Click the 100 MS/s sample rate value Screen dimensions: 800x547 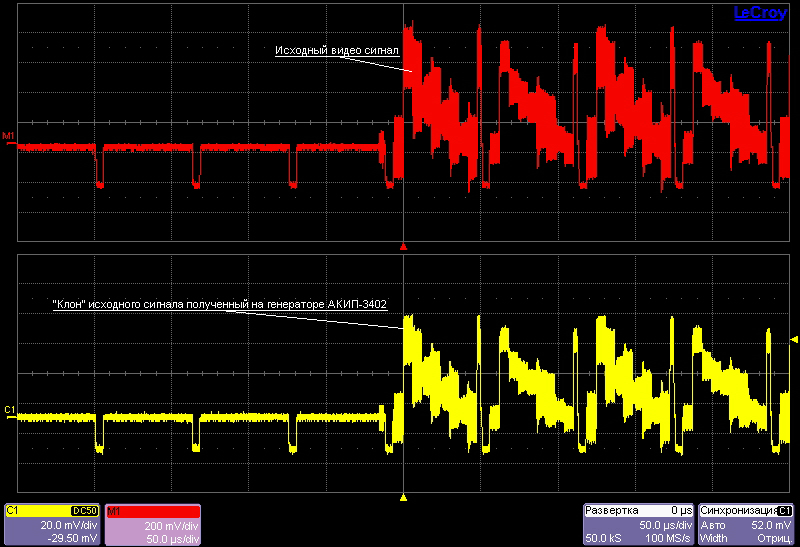(669, 538)
